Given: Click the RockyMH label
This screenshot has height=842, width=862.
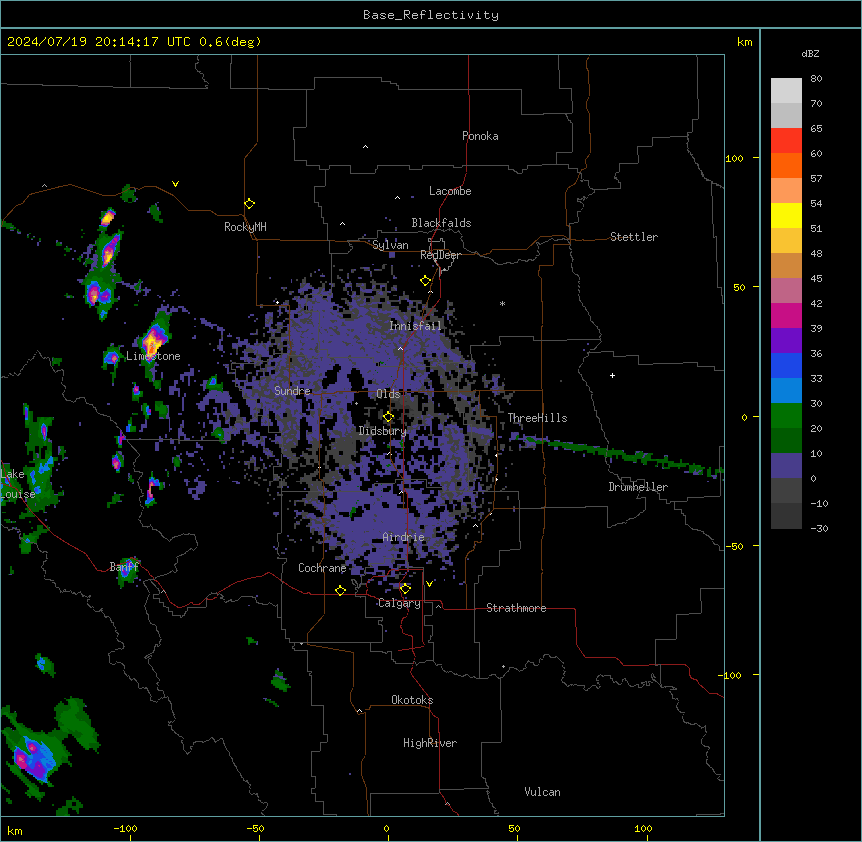Looking at the screenshot, I should (245, 227).
